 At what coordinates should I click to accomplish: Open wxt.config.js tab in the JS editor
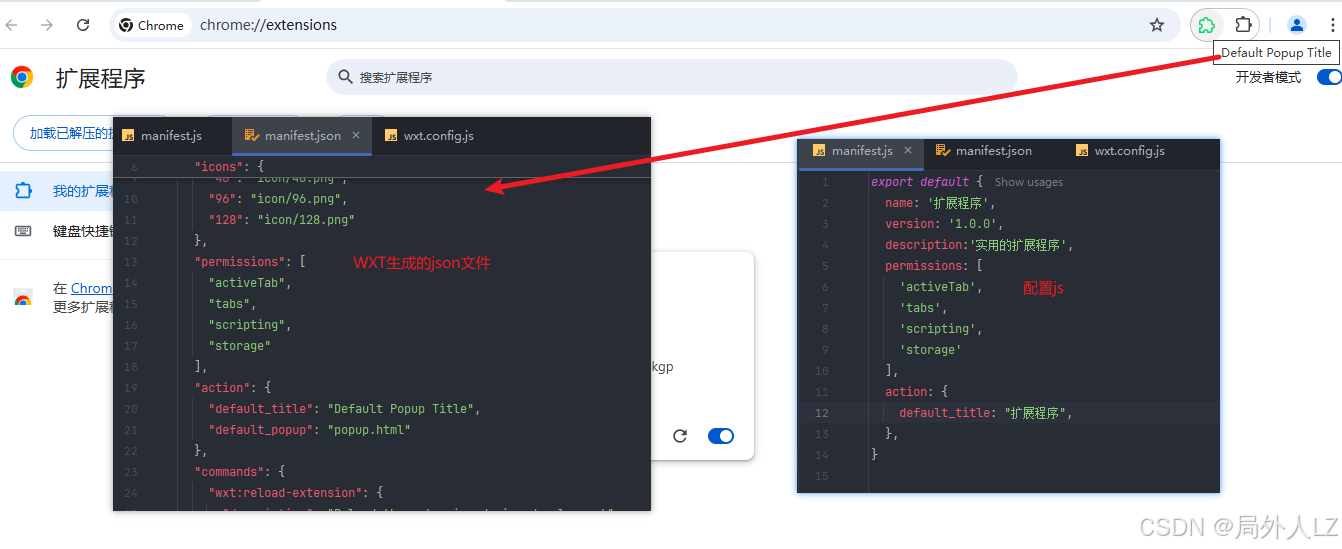(1120, 151)
